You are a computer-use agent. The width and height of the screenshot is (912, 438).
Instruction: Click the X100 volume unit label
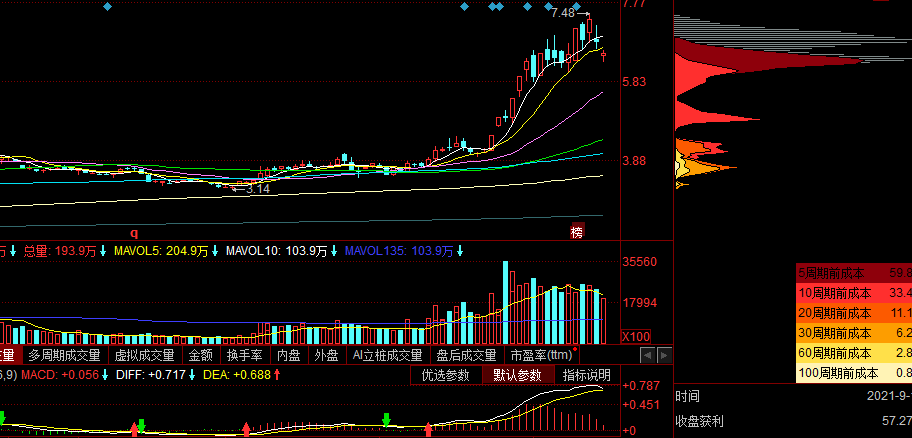coord(636,336)
